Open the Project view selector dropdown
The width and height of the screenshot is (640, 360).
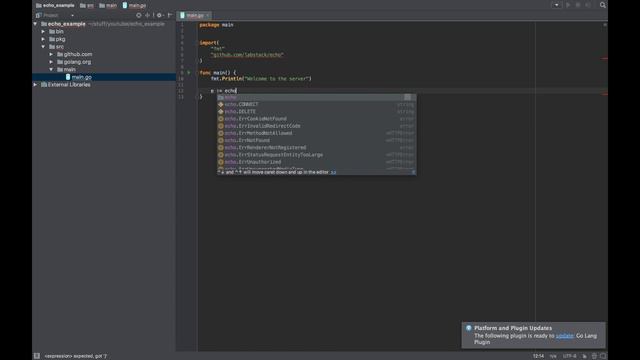(x=72, y=16)
